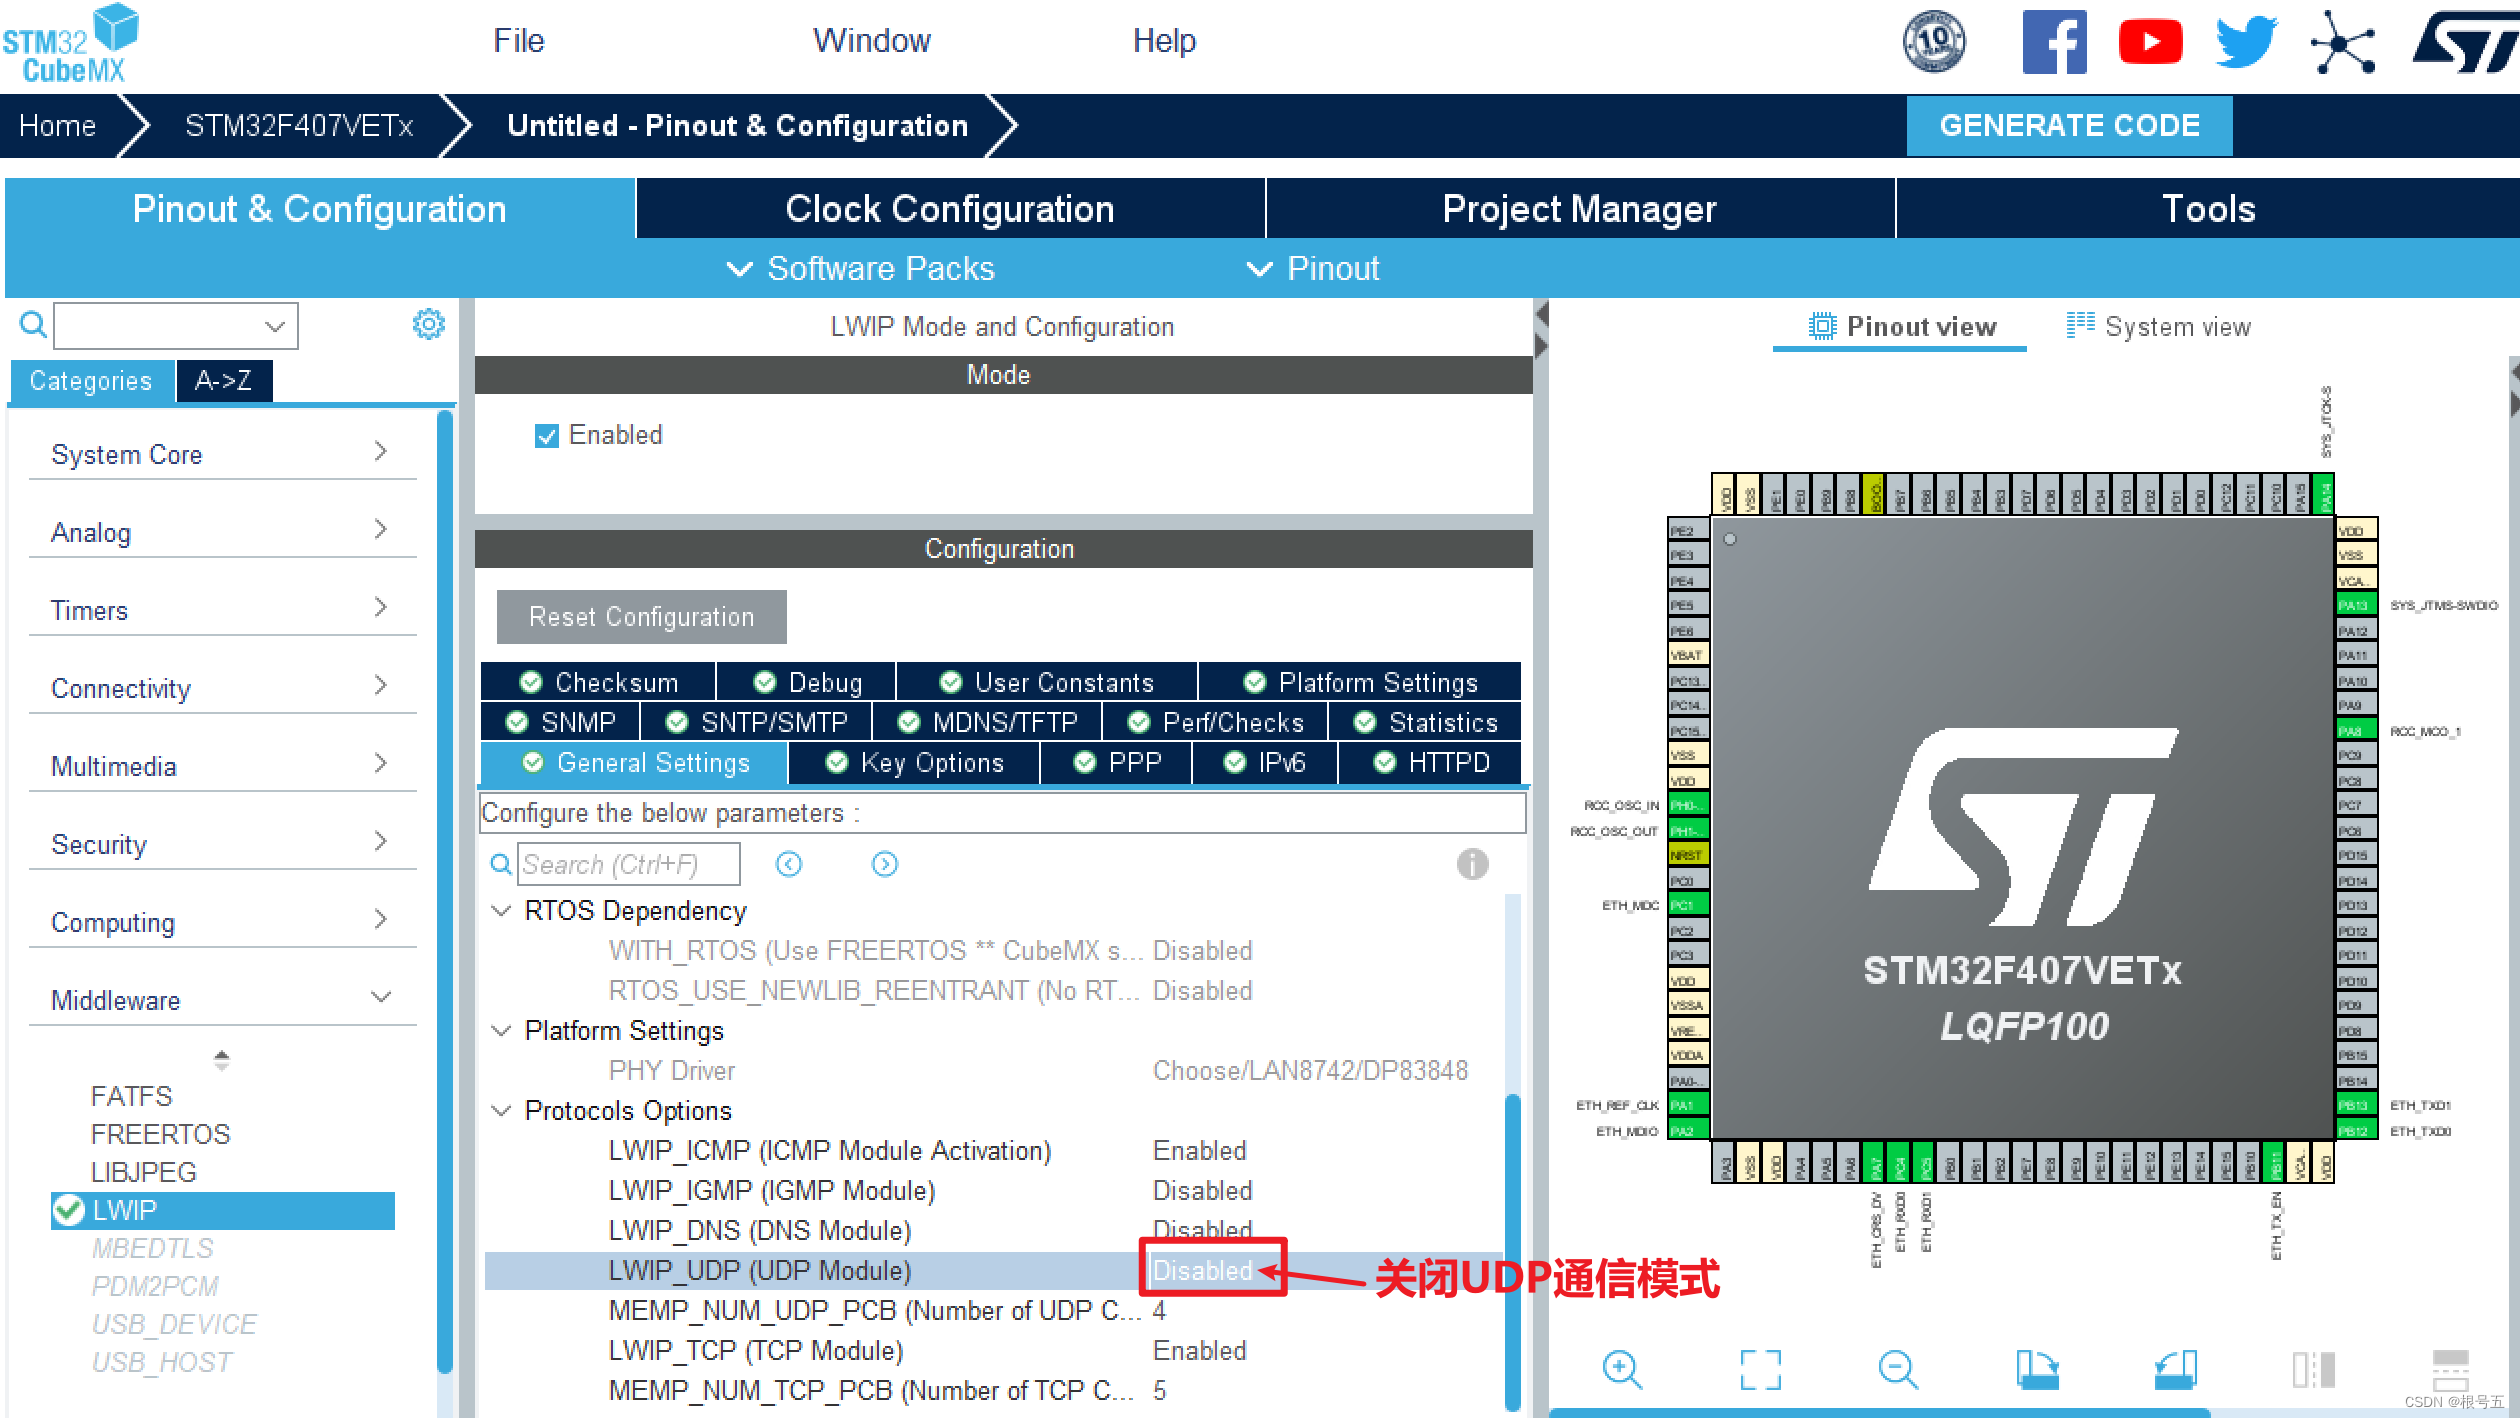Image resolution: width=2520 pixels, height=1418 pixels.
Task: Click the ST community network icon
Action: coord(2342,42)
